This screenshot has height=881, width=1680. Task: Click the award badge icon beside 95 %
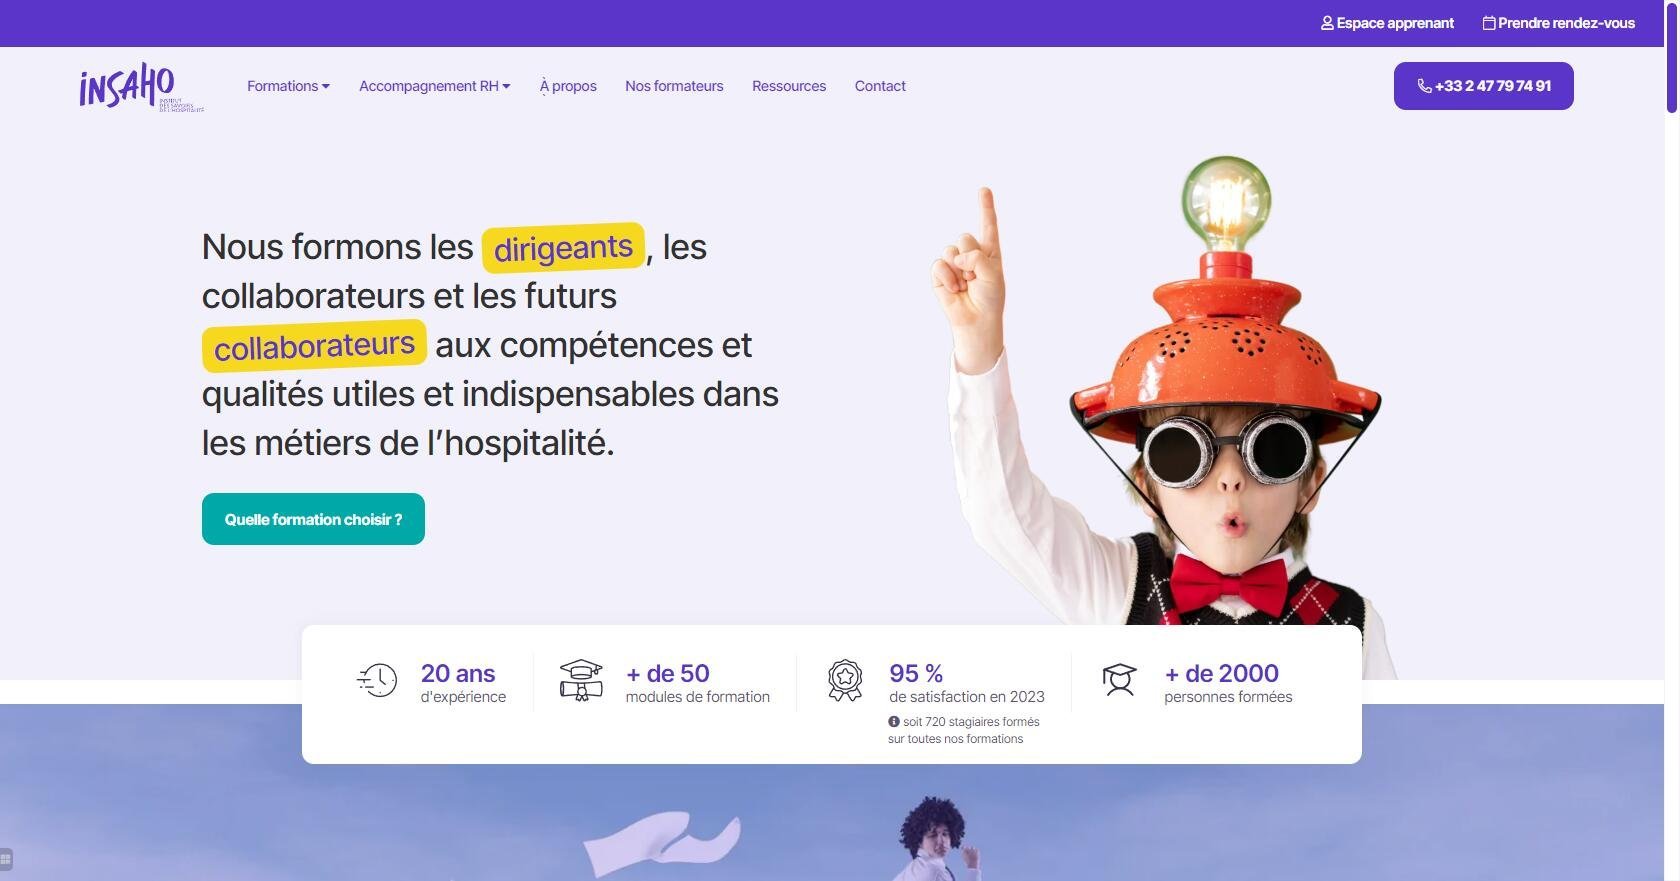pos(845,680)
